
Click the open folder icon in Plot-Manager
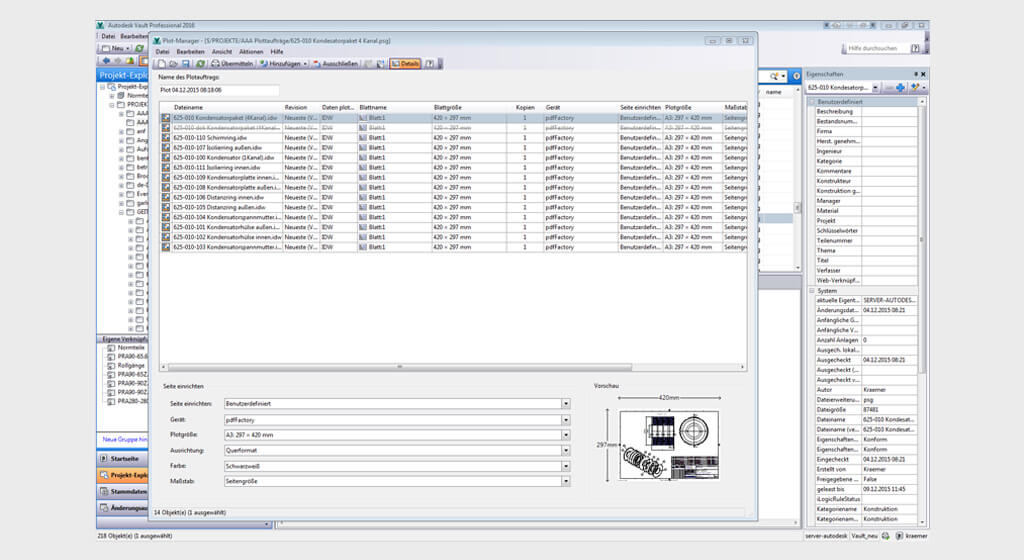(x=173, y=63)
